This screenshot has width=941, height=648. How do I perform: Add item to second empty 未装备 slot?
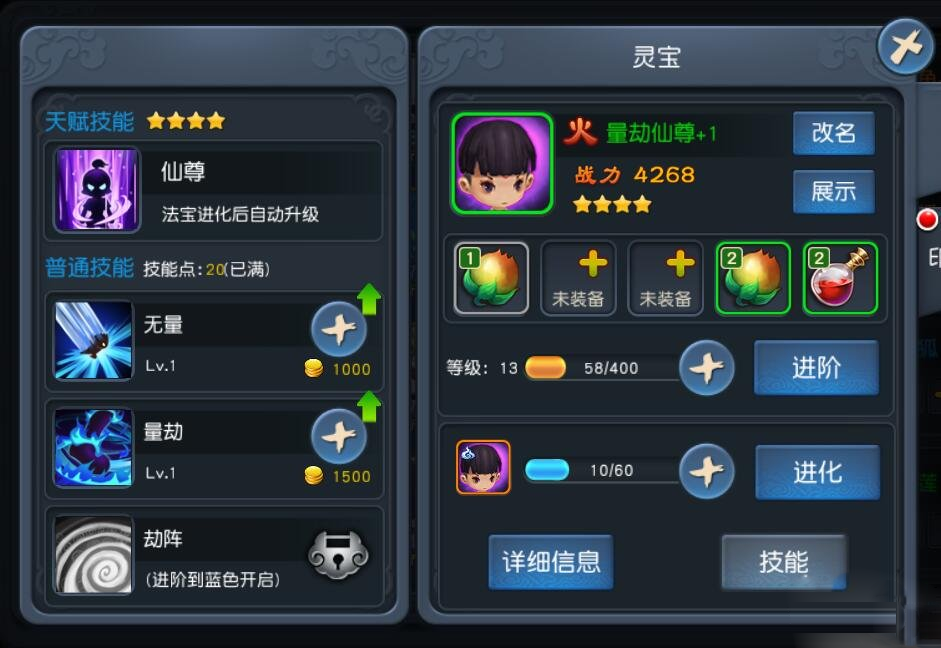(x=666, y=278)
